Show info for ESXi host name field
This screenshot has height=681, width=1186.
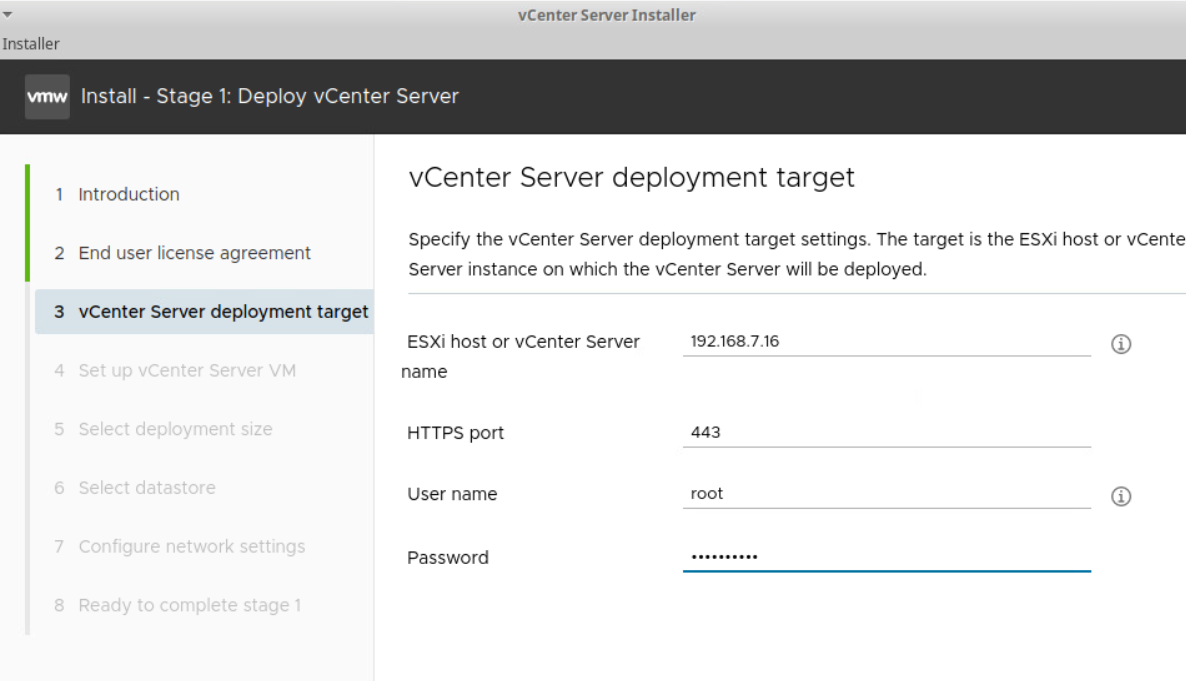click(x=1121, y=343)
